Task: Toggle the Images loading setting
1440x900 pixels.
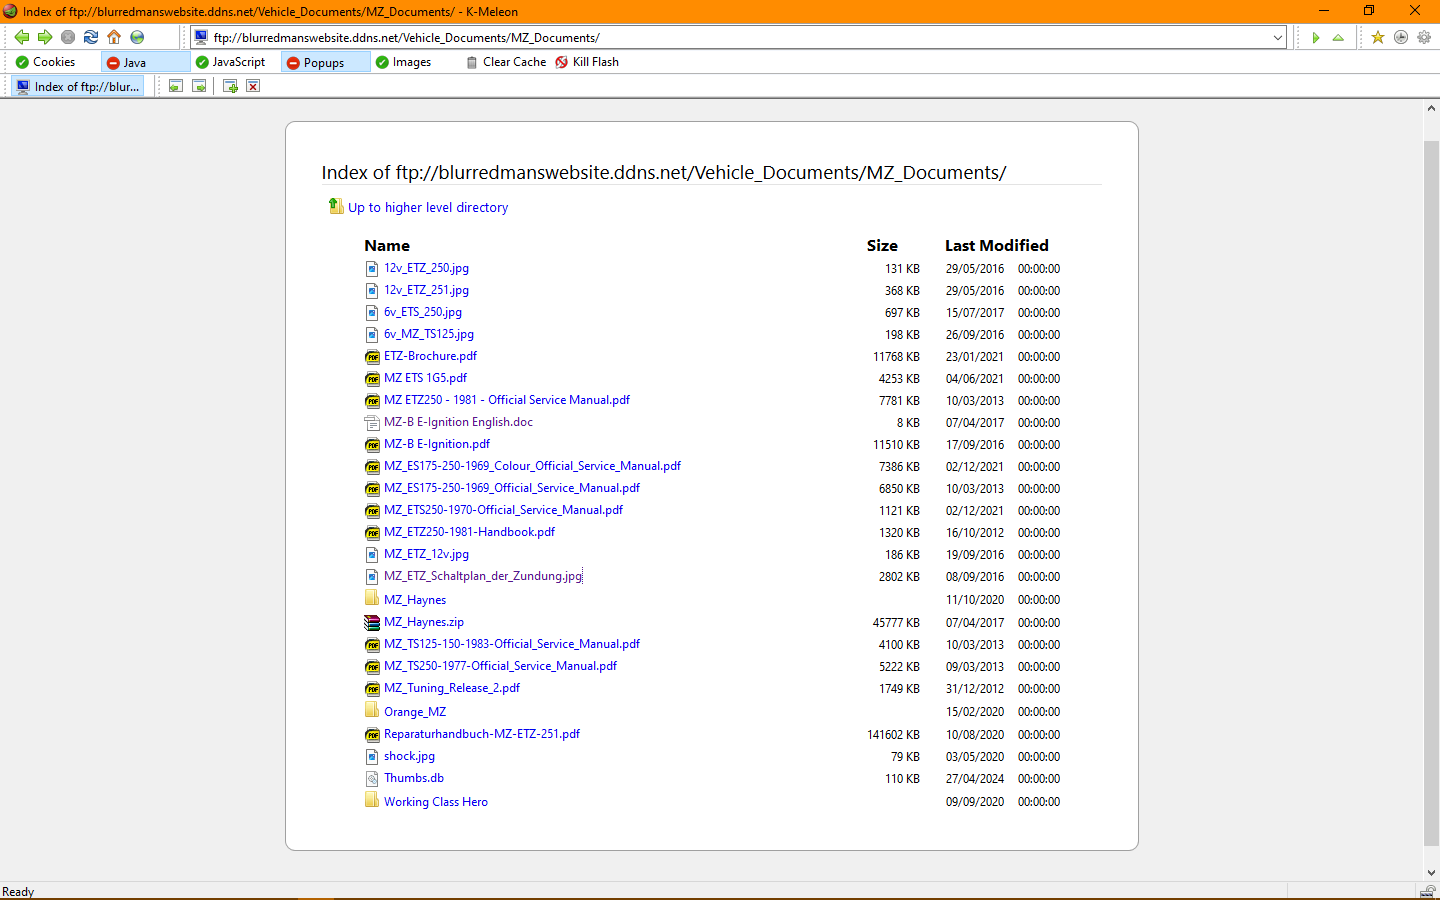Action: click(403, 62)
